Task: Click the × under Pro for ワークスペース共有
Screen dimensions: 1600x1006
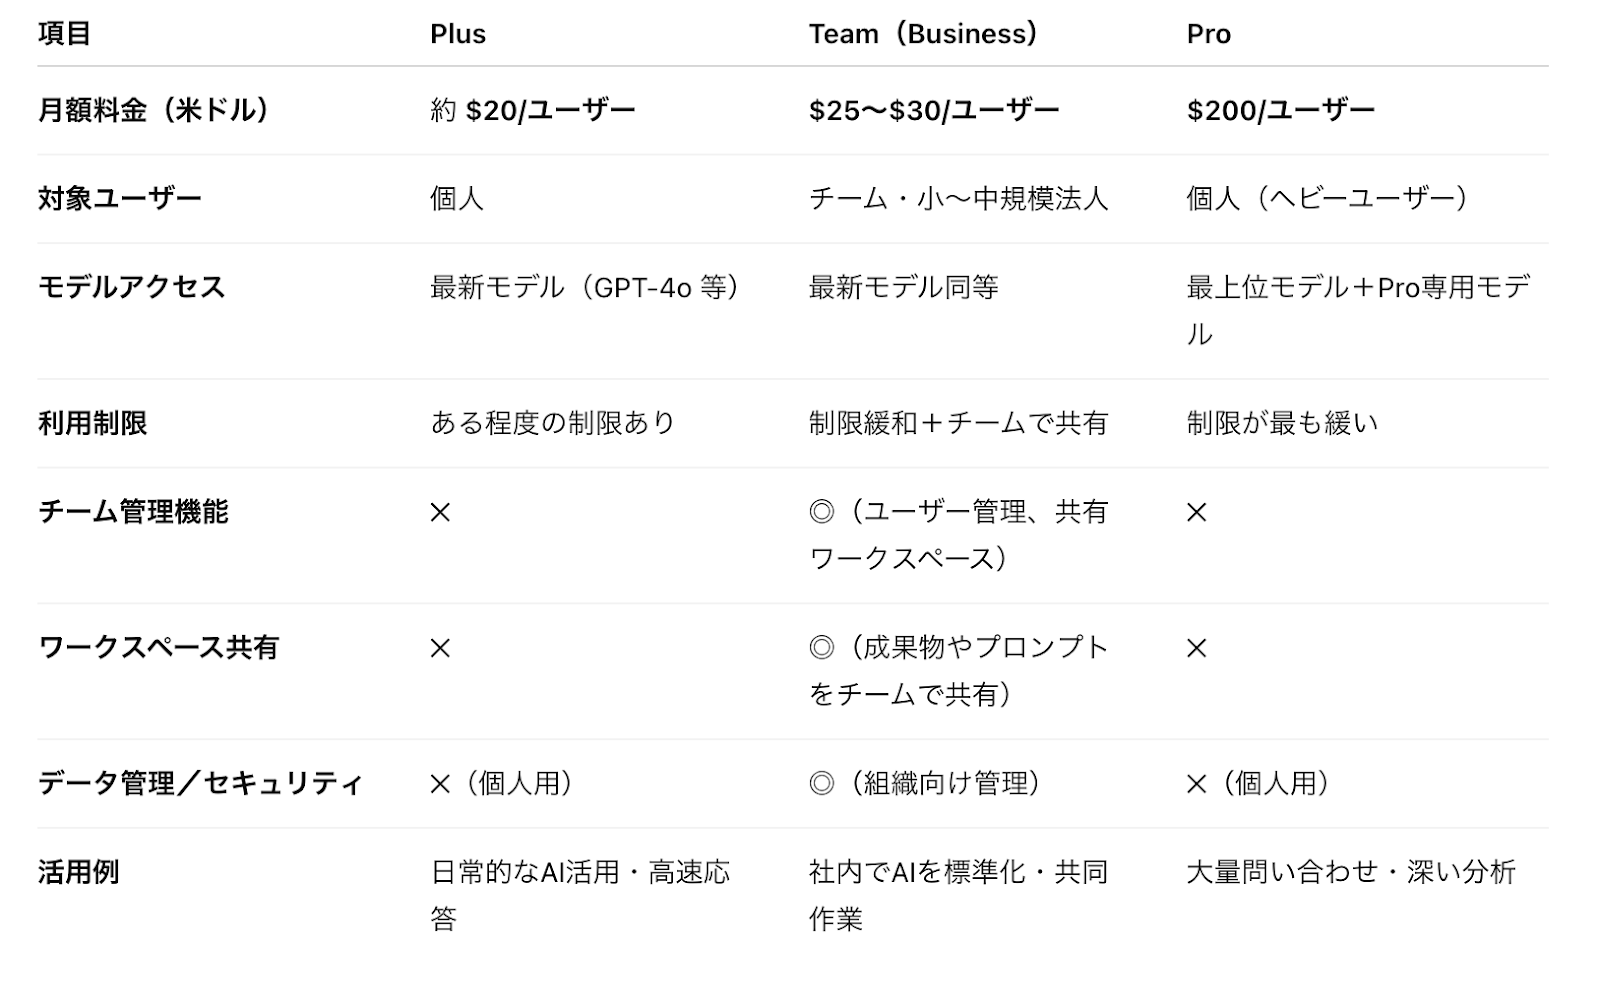Action: (1197, 649)
